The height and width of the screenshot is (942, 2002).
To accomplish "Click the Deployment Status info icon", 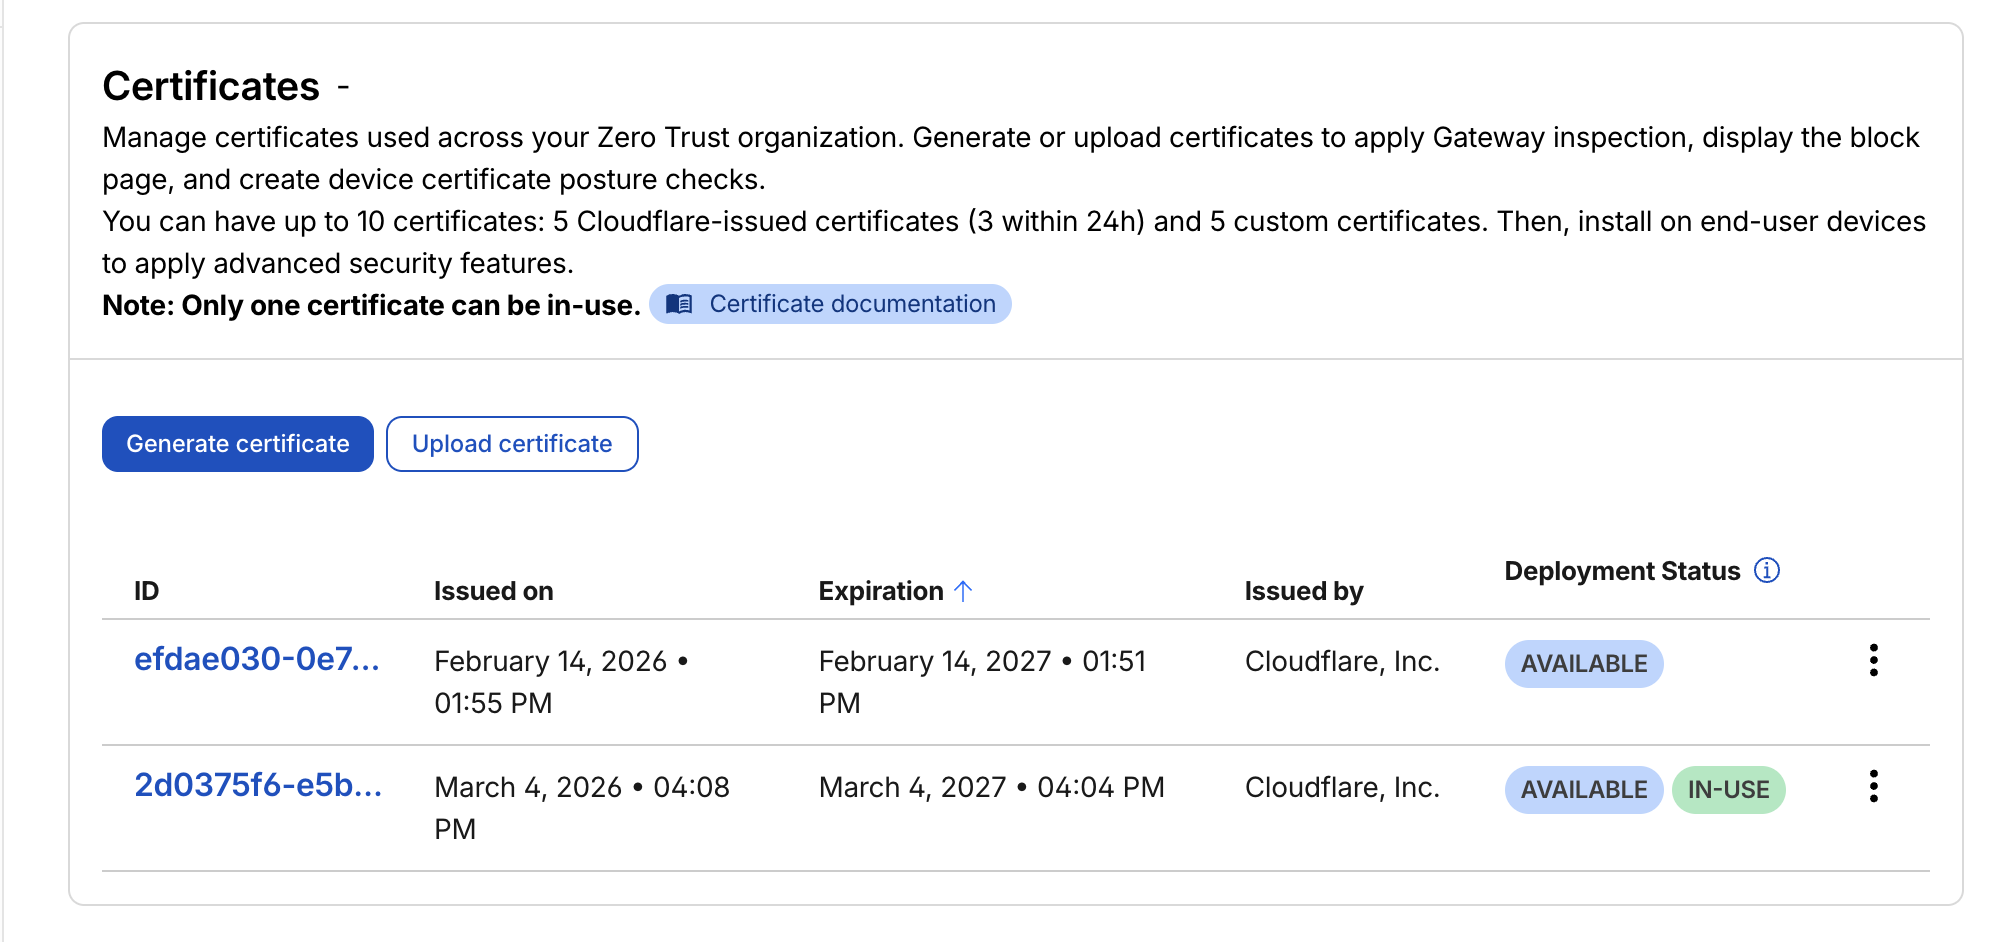I will [1768, 570].
